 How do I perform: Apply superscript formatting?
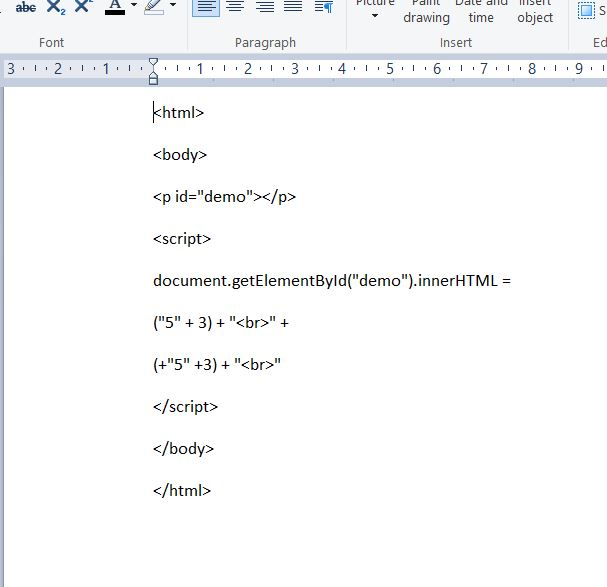[x=84, y=6]
